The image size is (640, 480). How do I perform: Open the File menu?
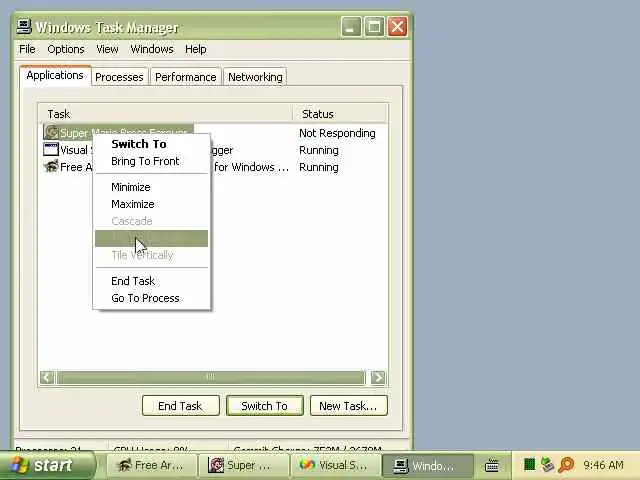click(x=27, y=49)
